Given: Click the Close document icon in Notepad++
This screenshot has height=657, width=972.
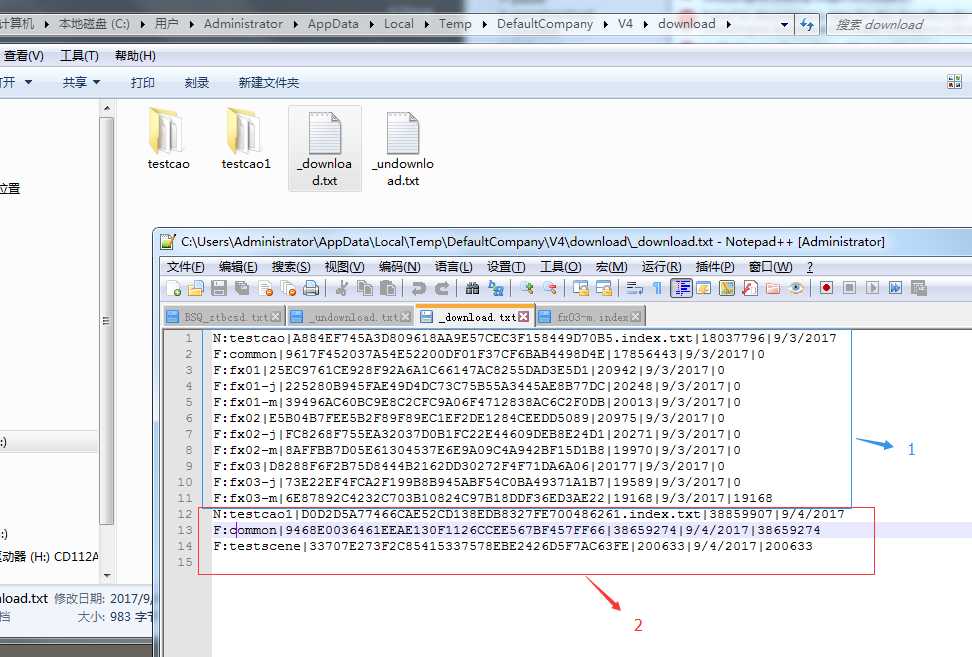Looking at the screenshot, I should pos(265,288).
